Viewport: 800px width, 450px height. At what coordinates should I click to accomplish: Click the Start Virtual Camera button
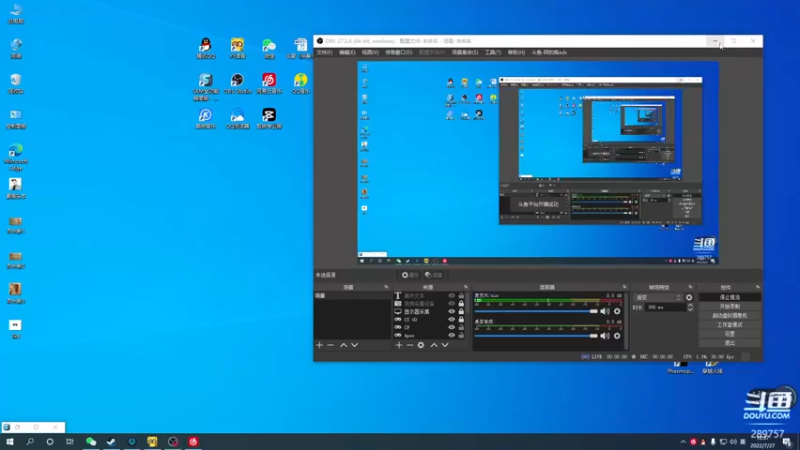[730, 316]
